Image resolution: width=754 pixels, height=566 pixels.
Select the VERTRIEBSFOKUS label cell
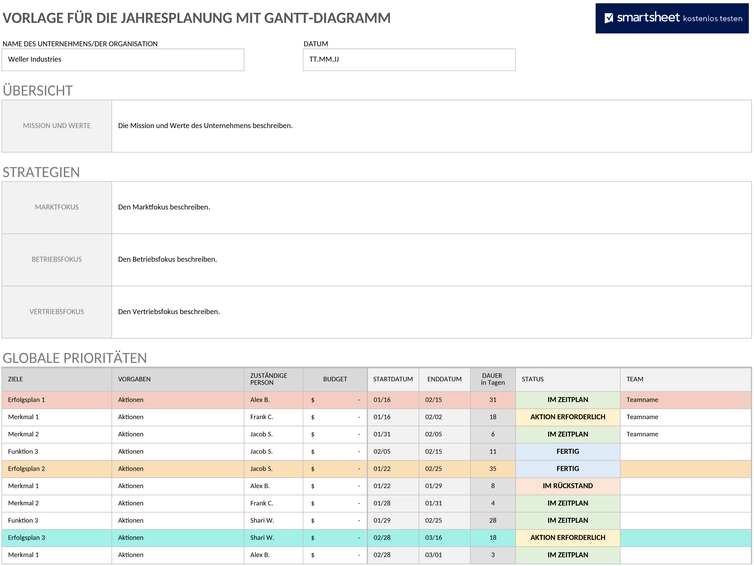click(57, 312)
